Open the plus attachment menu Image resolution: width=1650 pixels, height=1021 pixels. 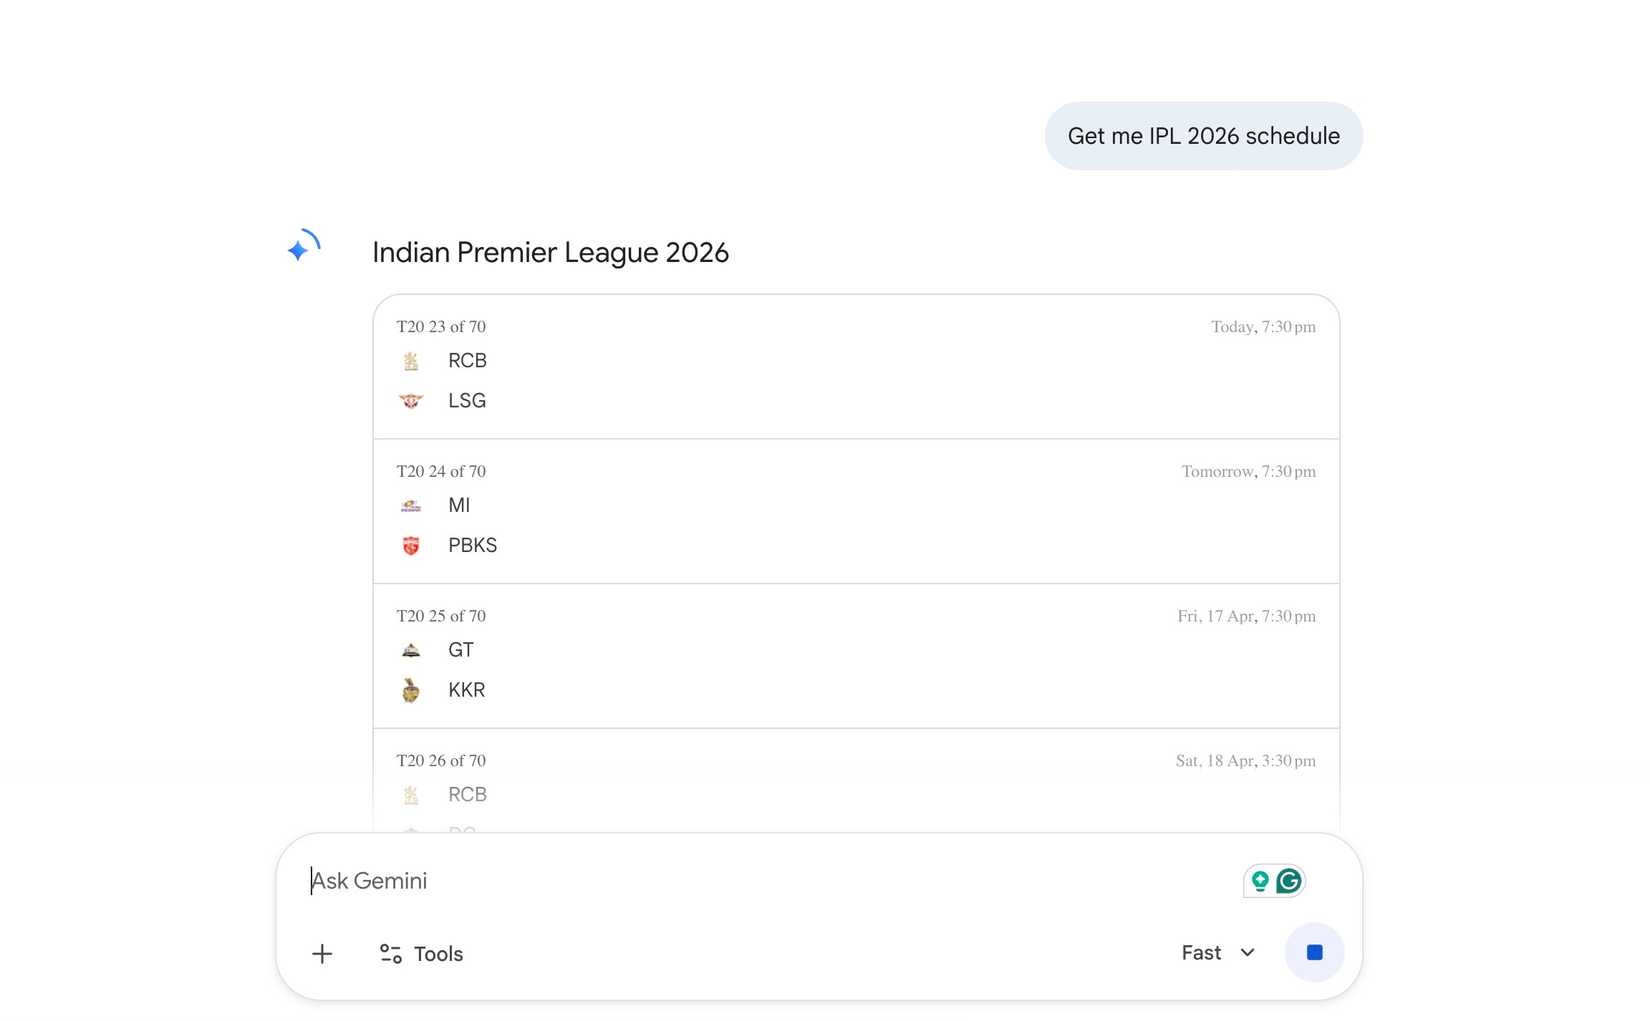click(322, 954)
